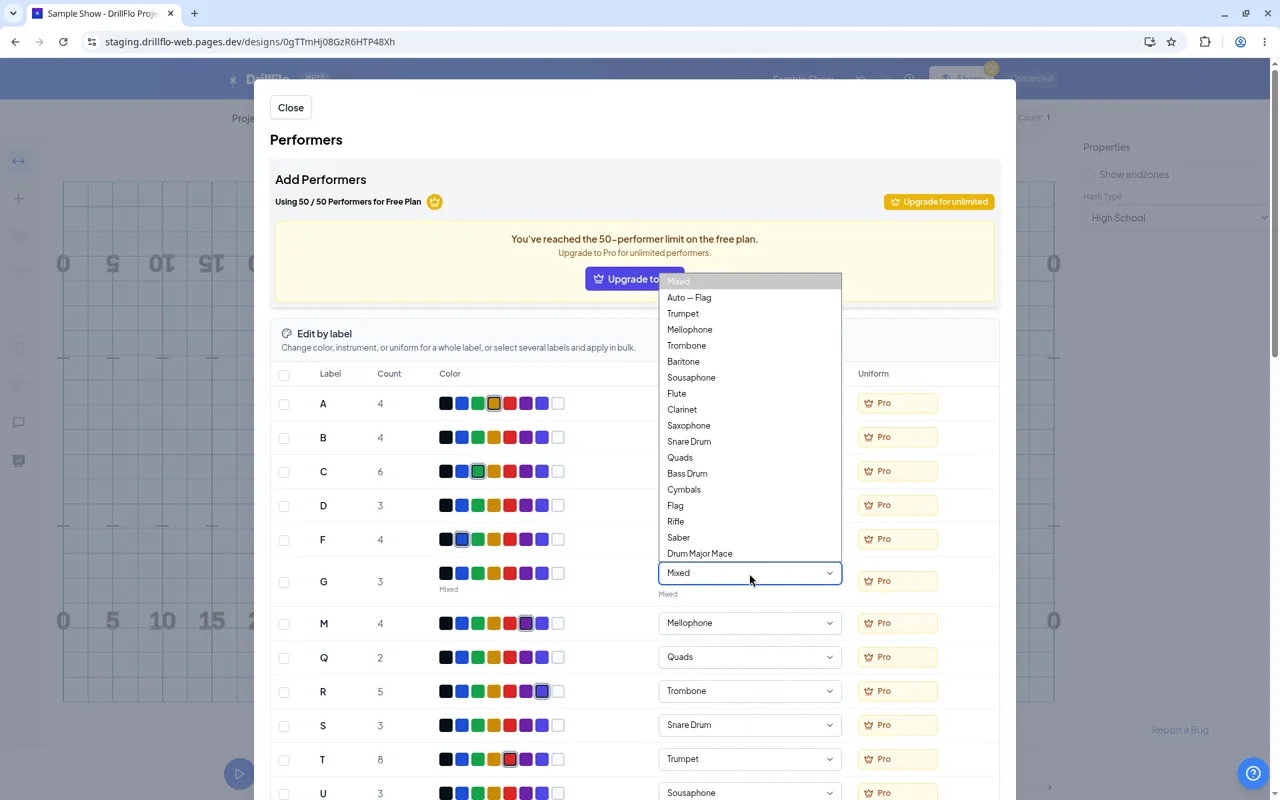This screenshot has height=800, width=1280.
Task: Open the browser extensions puzzle icon
Action: pyautogui.click(x=1205, y=42)
